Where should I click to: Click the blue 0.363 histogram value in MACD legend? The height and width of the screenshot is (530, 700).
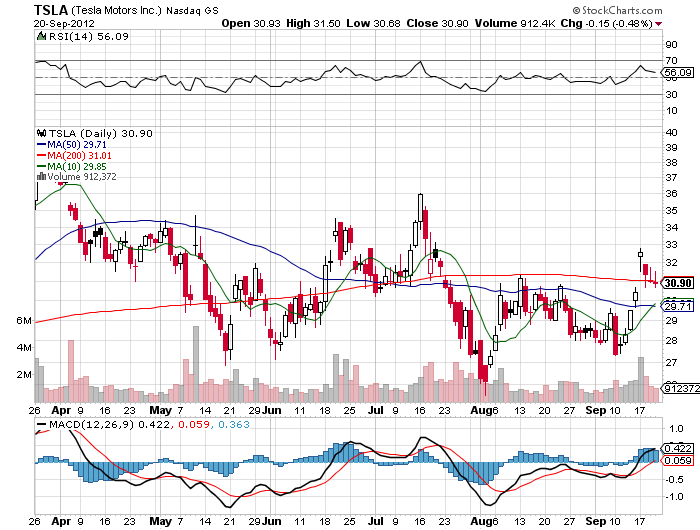tap(234, 425)
